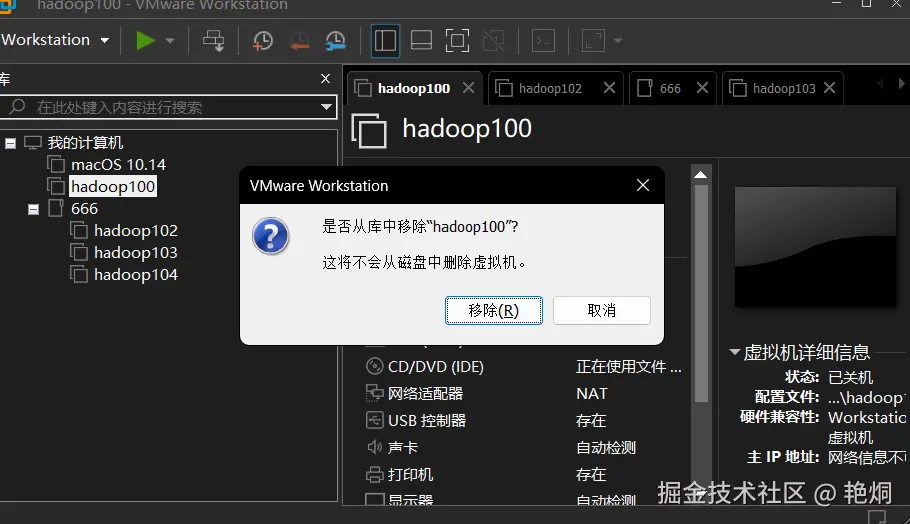
Task: Collapse the 我的计算机 tree node
Action: (10, 143)
